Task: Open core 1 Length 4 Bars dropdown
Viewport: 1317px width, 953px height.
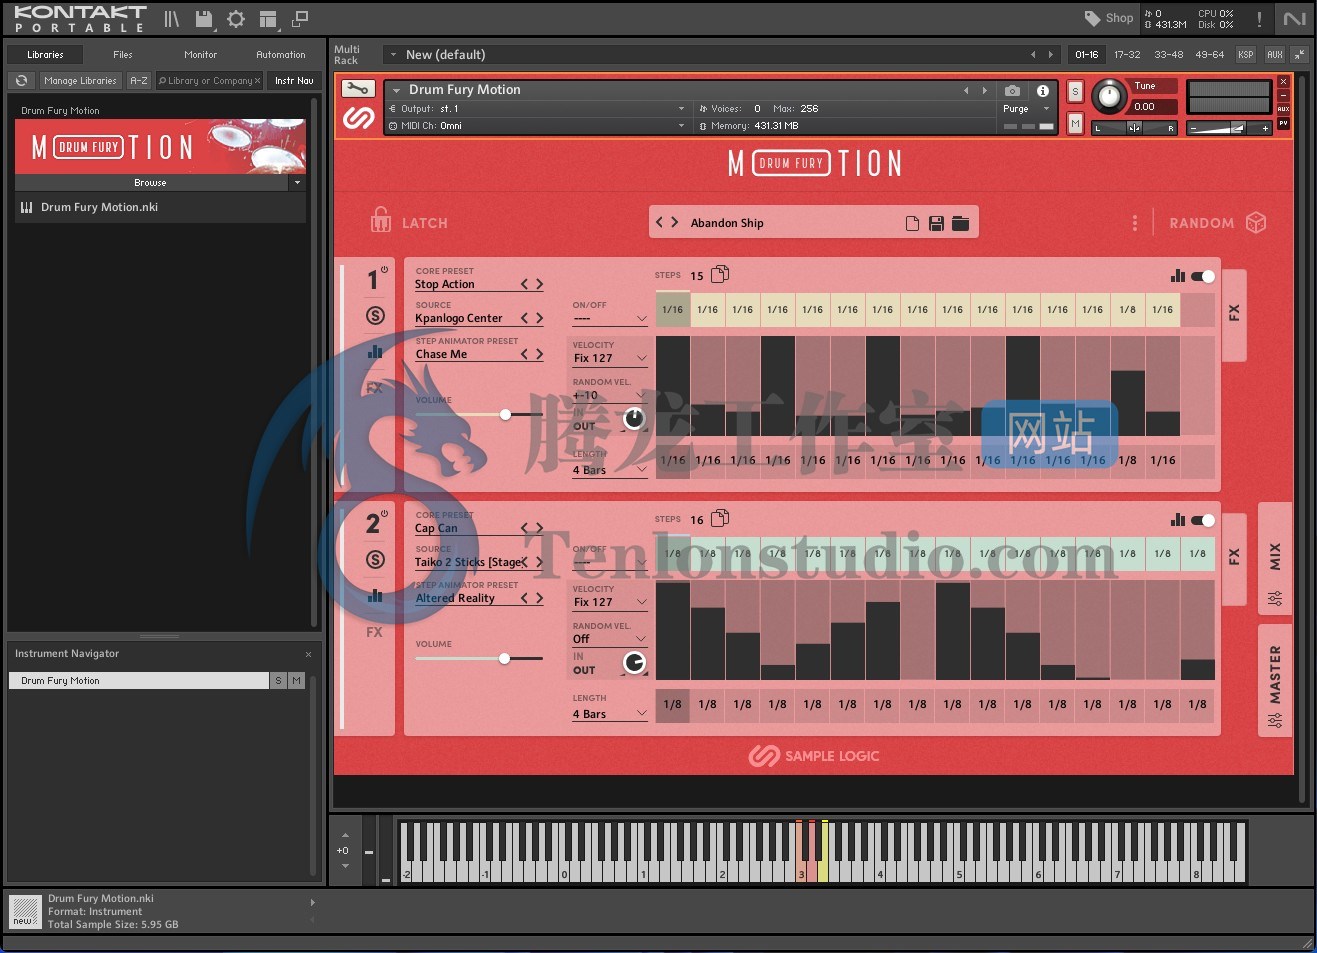Action: (609, 470)
